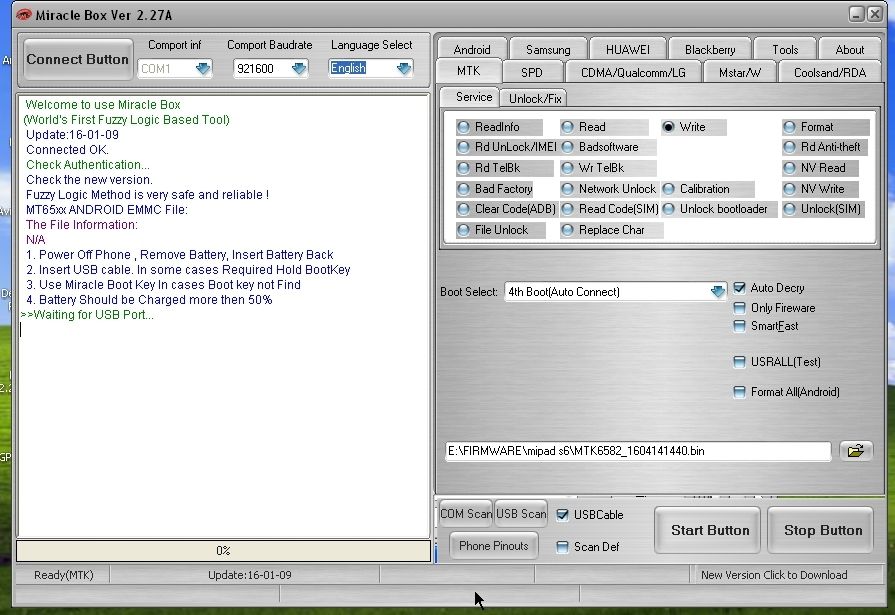
Task: Enable SmartEast checkbox
Action: click(x=739, y=326)
